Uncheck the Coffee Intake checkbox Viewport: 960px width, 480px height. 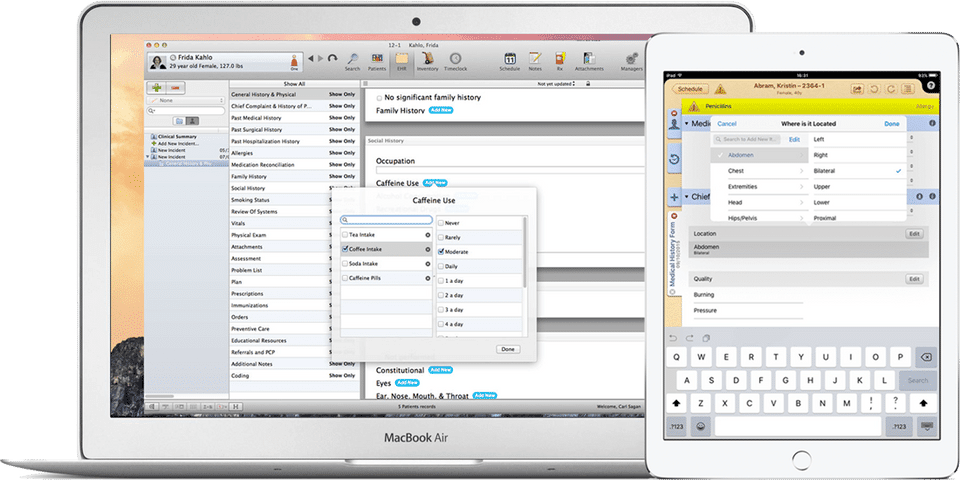(345, 249)
